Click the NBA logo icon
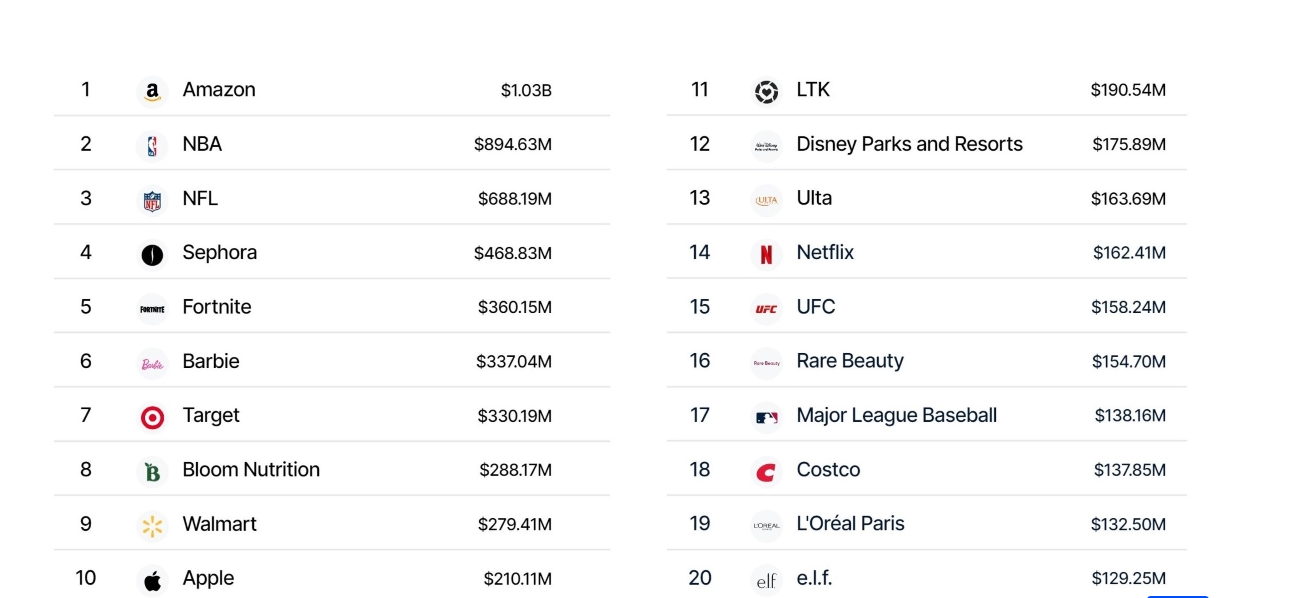Image resolution: width=1291 pixels, height=598 pixels. coord(152,146)
